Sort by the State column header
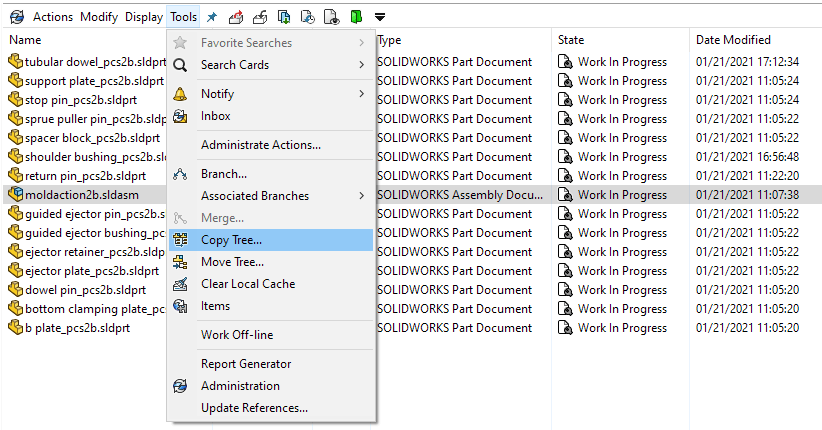 click(571, 40)
